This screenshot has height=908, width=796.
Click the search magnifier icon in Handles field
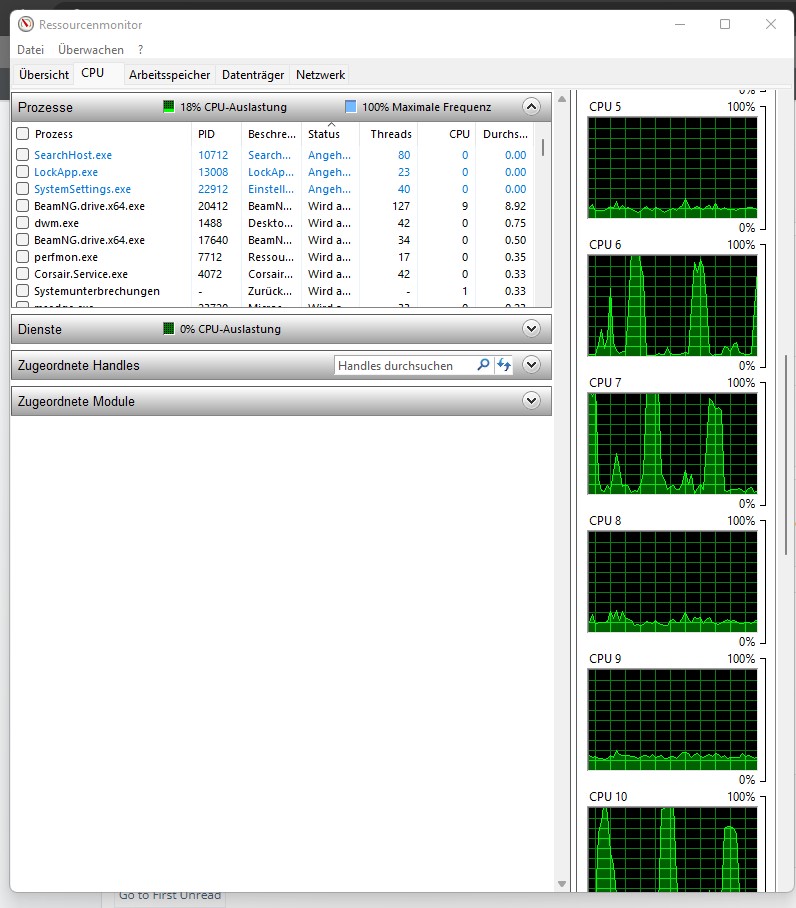[x=483, y=365]
